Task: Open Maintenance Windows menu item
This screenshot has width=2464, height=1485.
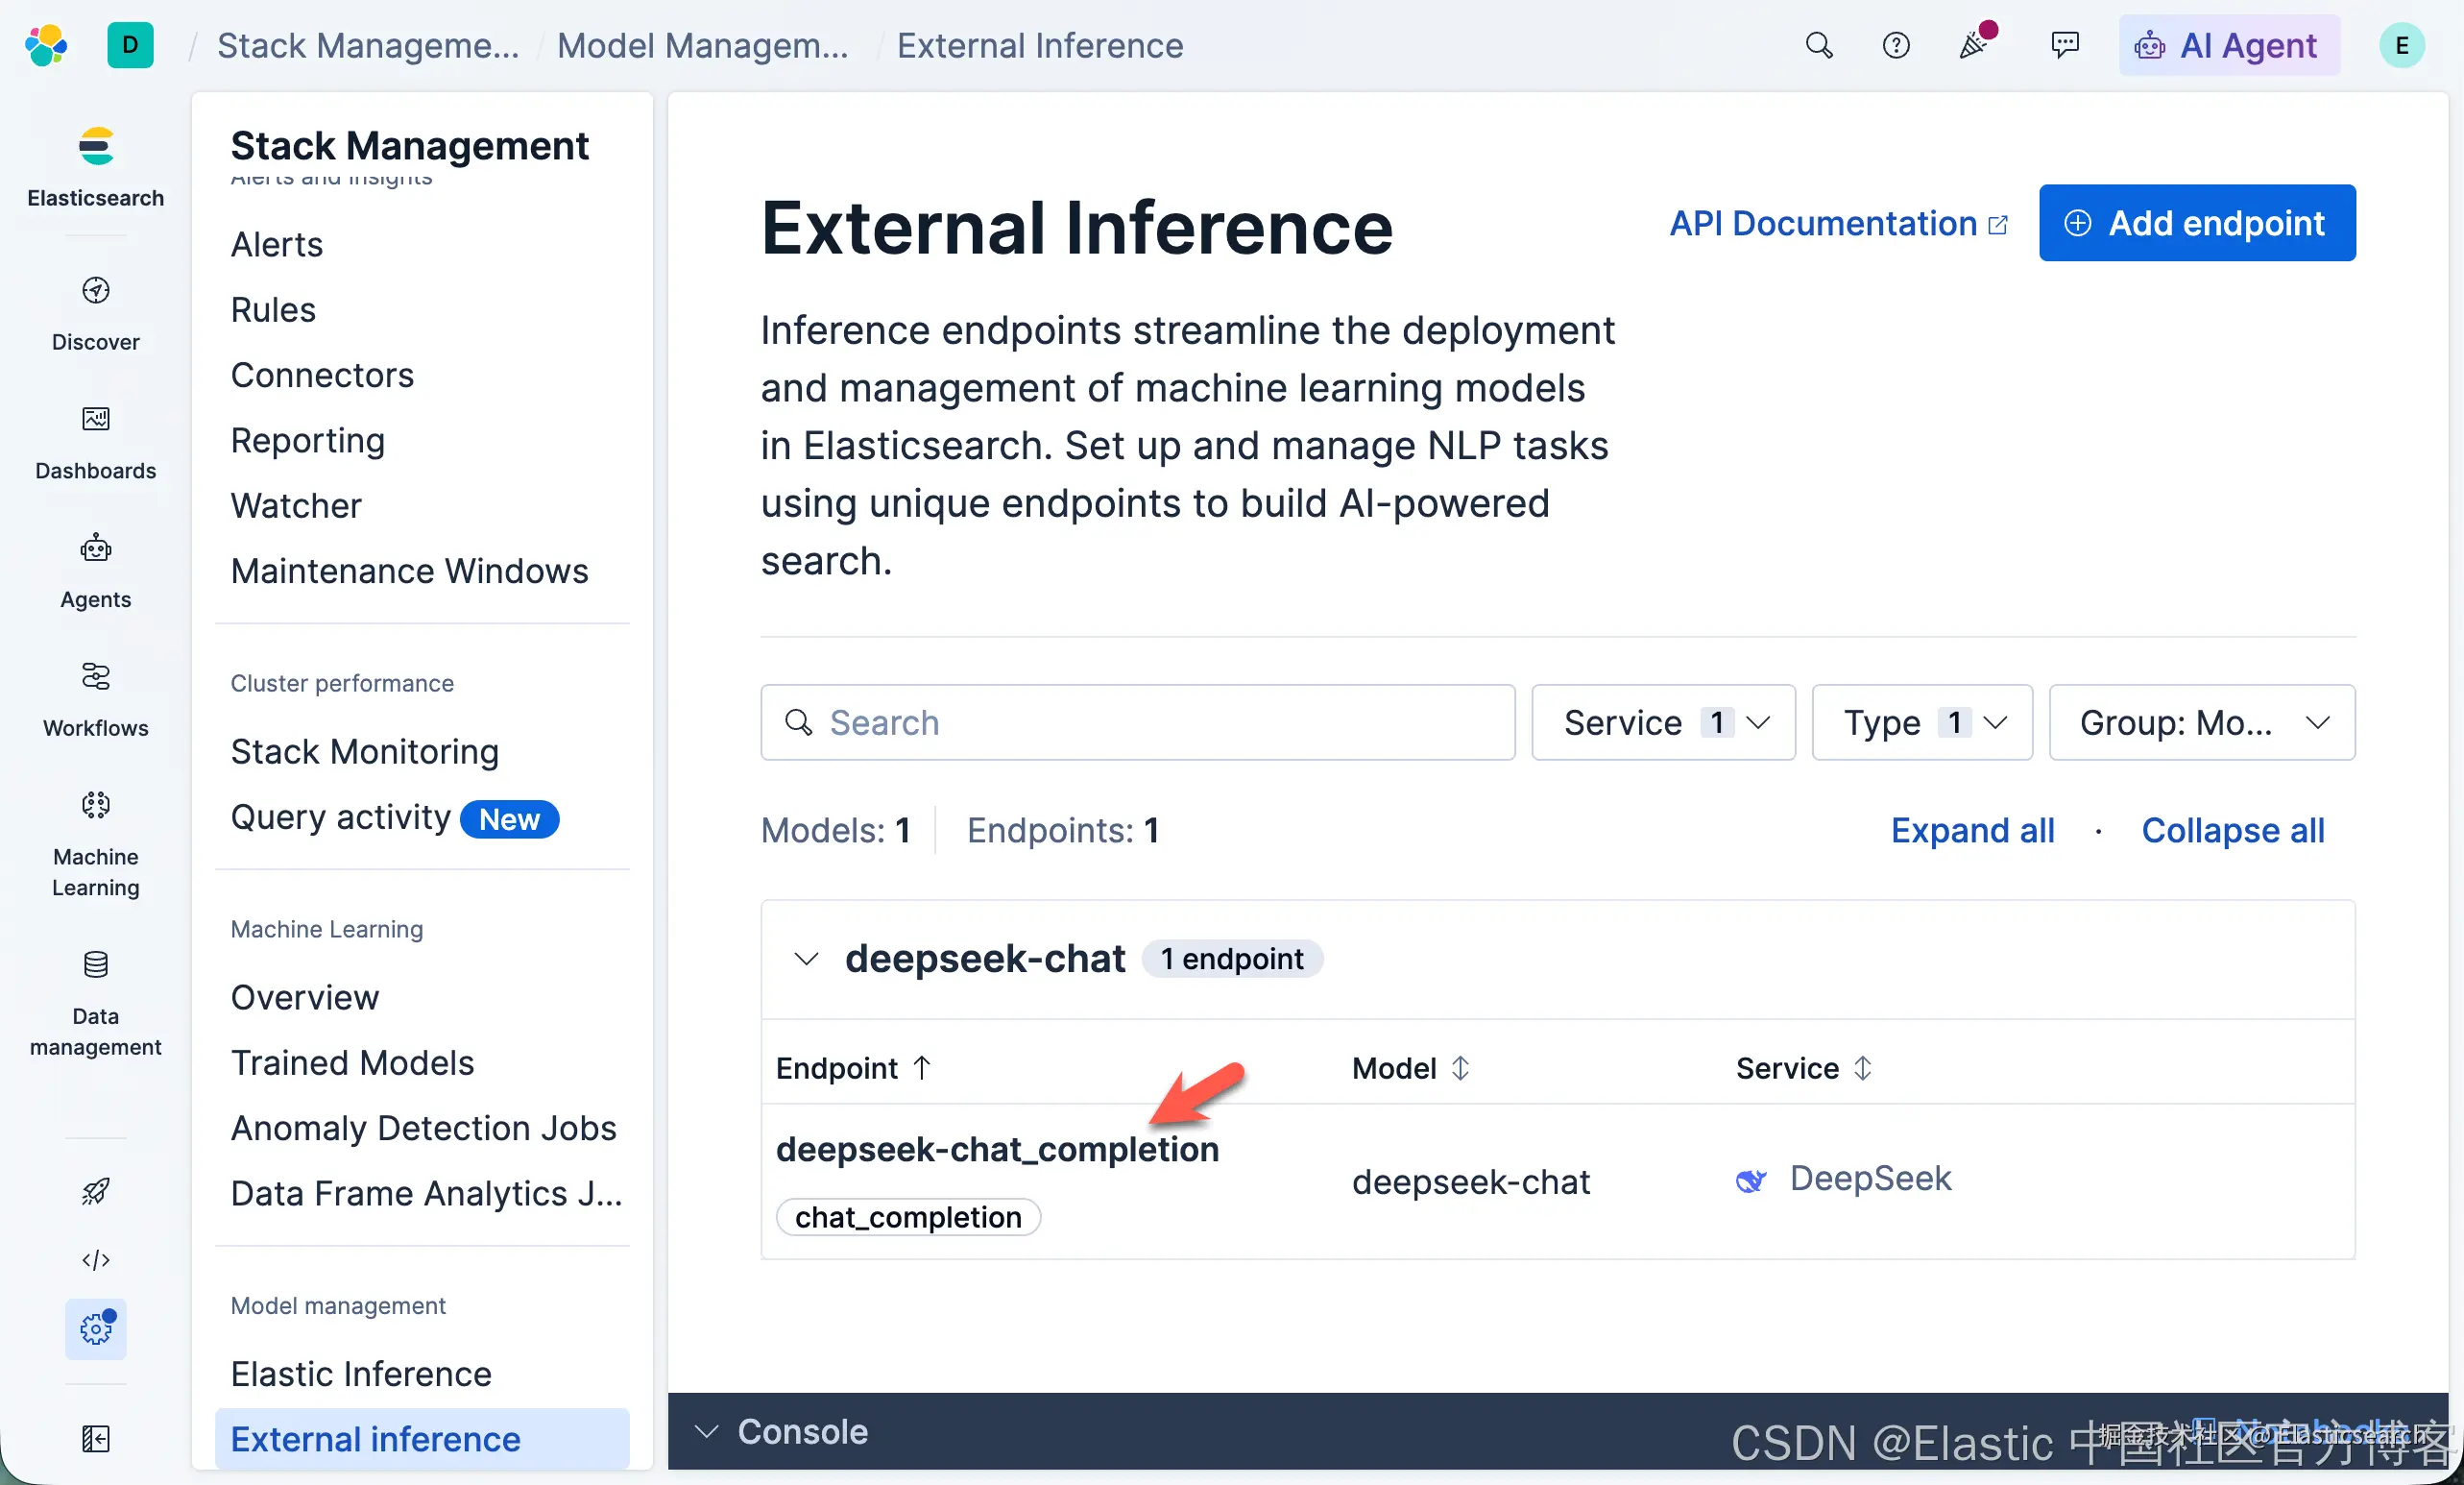Action: tap(410, 570)
